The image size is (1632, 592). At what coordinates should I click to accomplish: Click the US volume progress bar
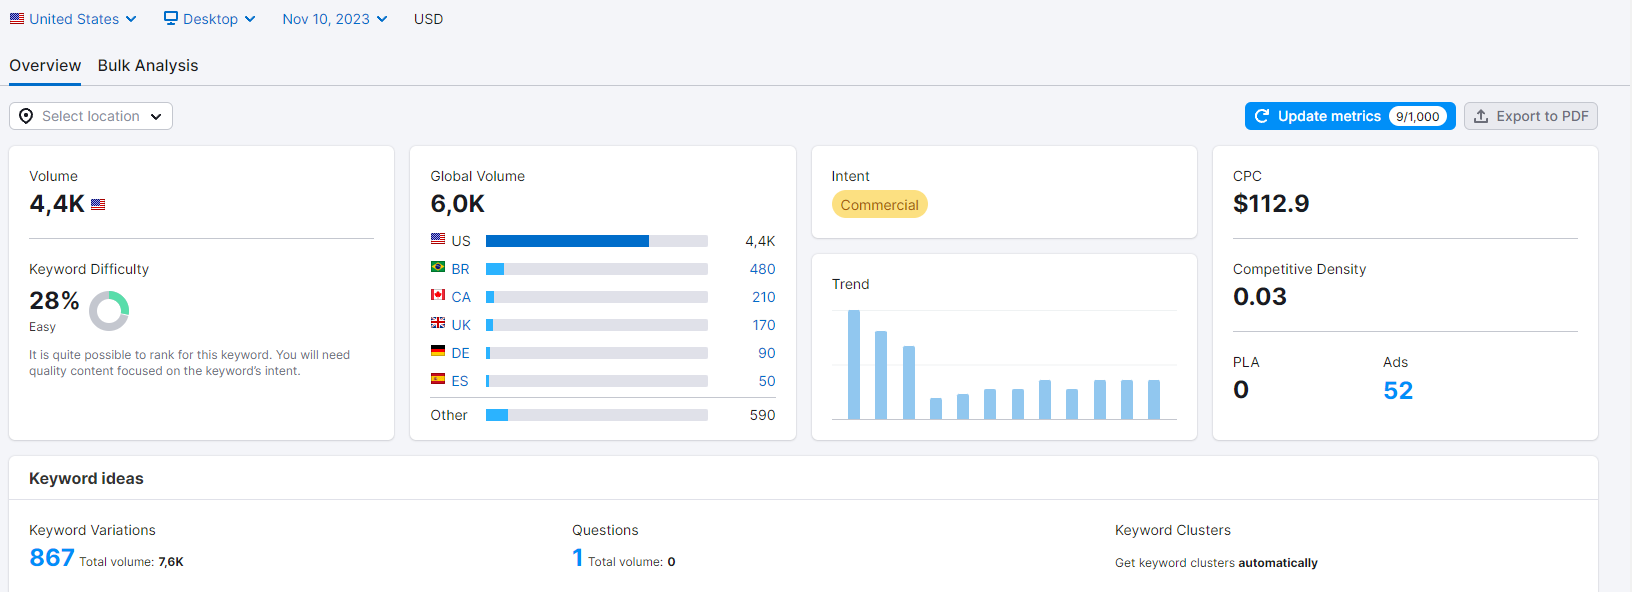point(597,241)
